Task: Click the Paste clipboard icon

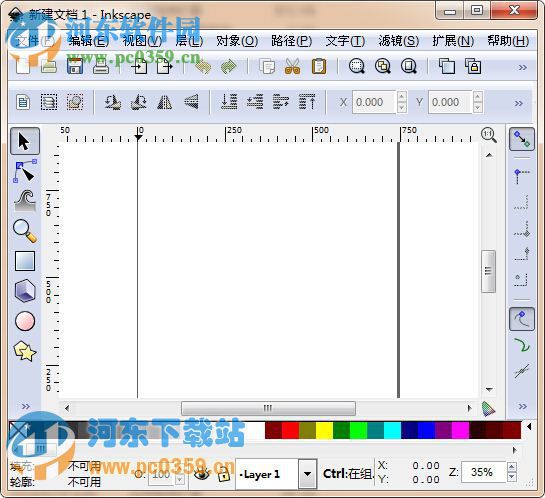Action: (x=319, y=66)
